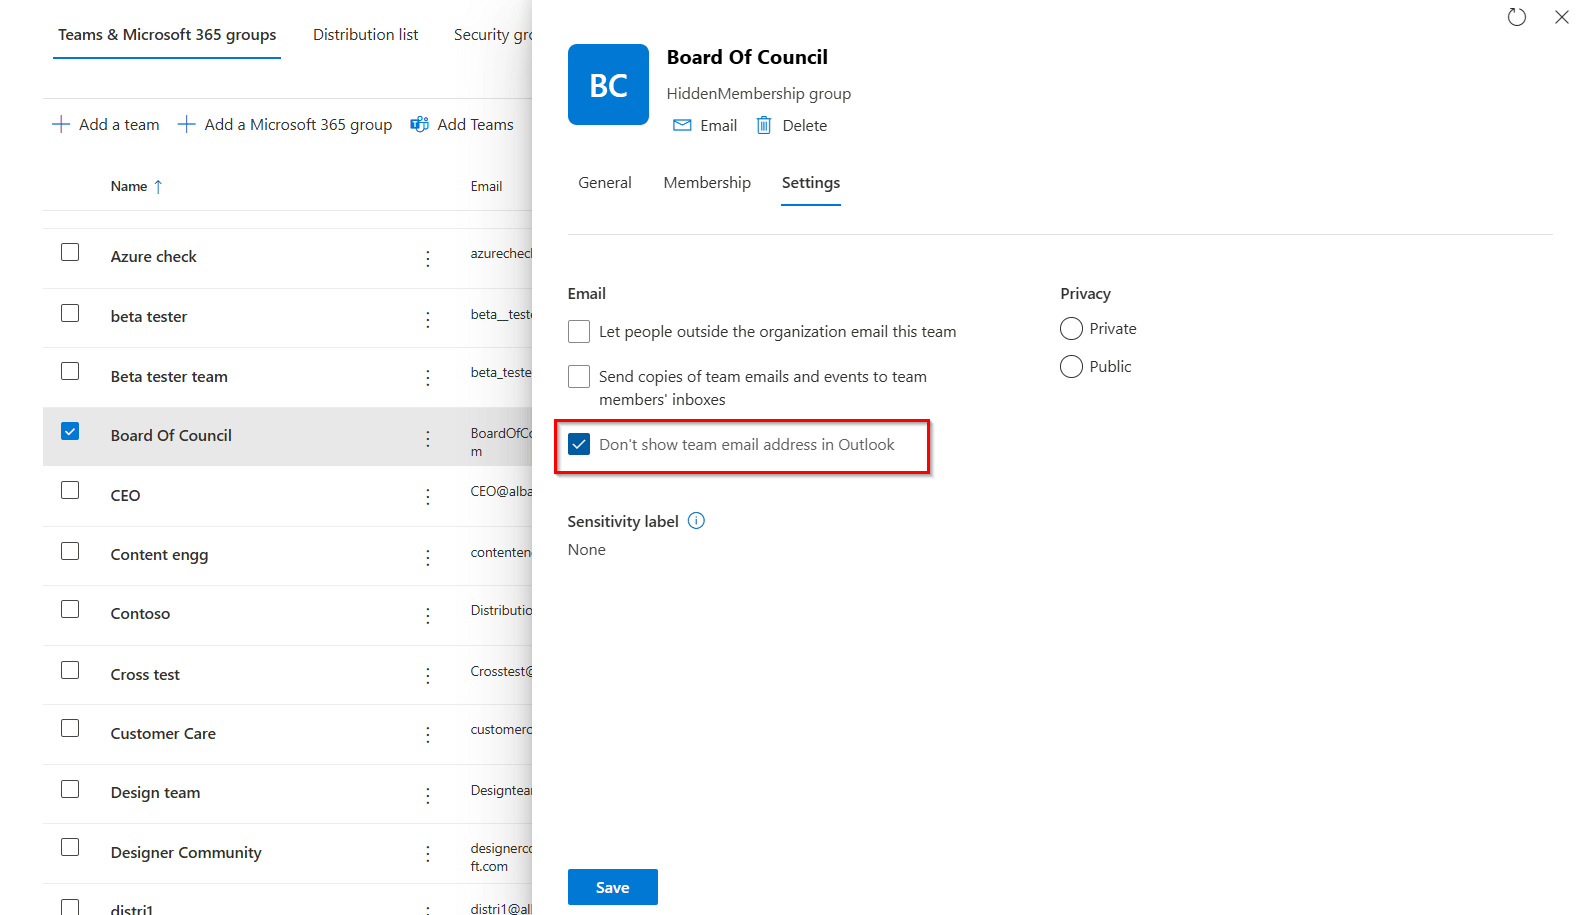Click the Sensitivity label info icon

click(697, 521)
